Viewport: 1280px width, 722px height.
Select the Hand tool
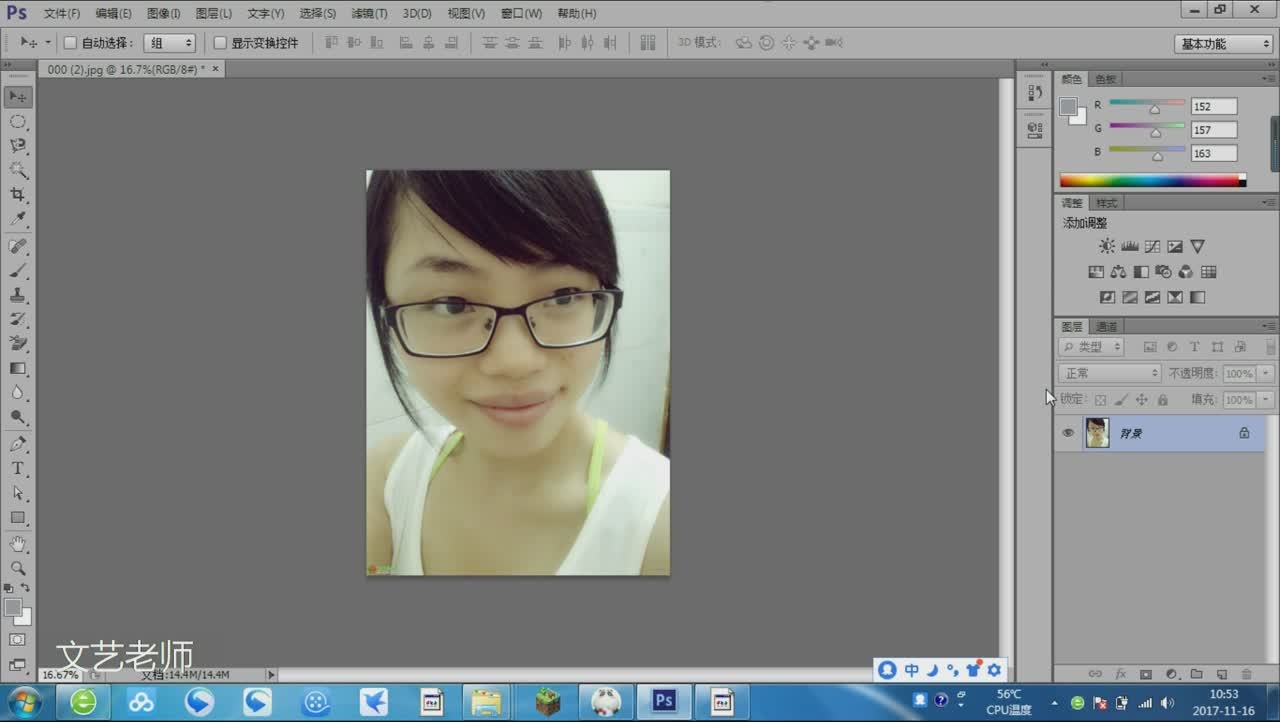[x=18, y=544]
